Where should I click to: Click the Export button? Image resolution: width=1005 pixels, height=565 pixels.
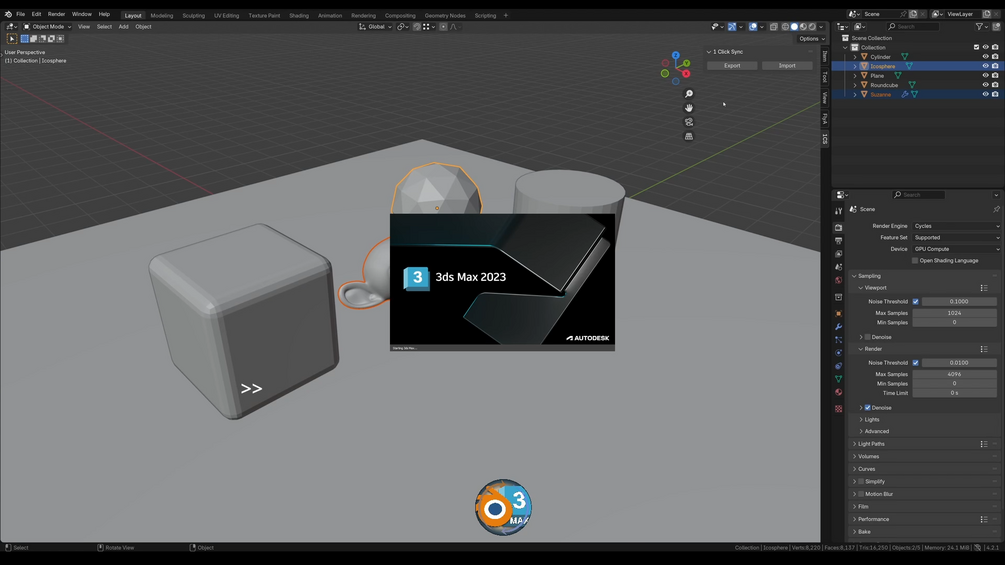click(732, 65)
